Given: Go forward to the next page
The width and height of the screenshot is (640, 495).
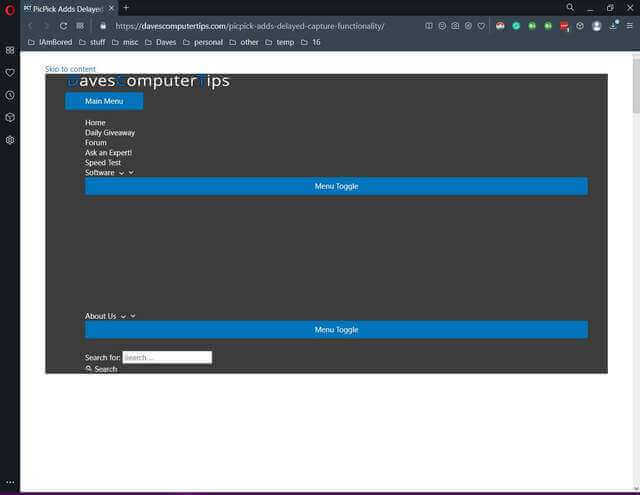Looking at the screenshot, I should click(46, 26).
